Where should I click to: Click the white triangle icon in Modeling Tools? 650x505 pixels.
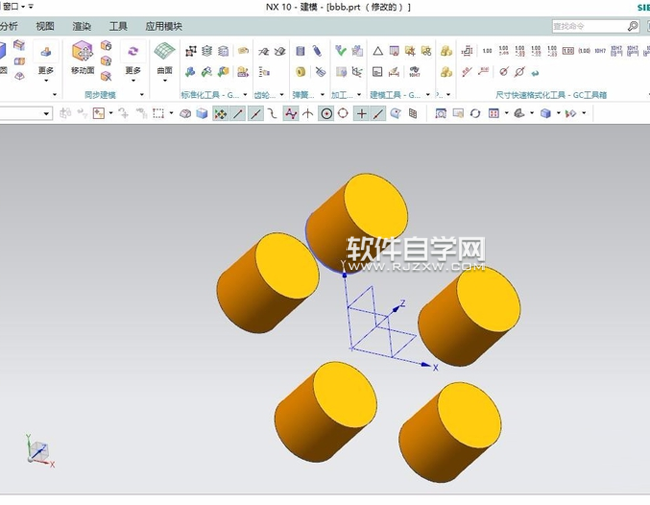pos(378,51)
